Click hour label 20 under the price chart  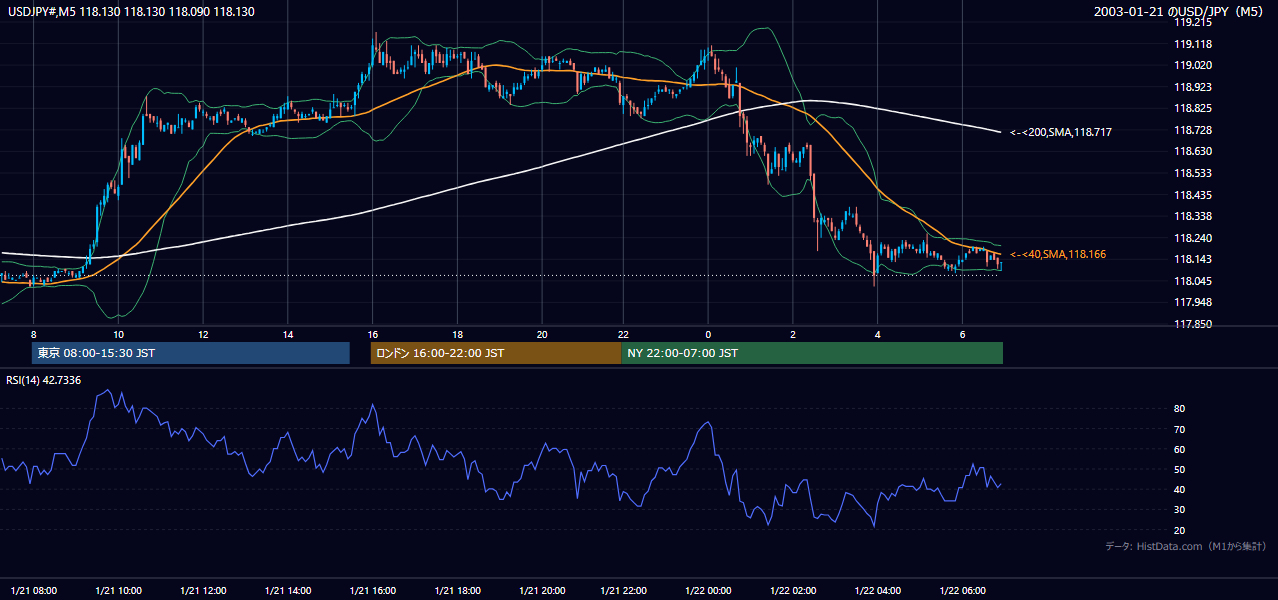pos(541,334)
